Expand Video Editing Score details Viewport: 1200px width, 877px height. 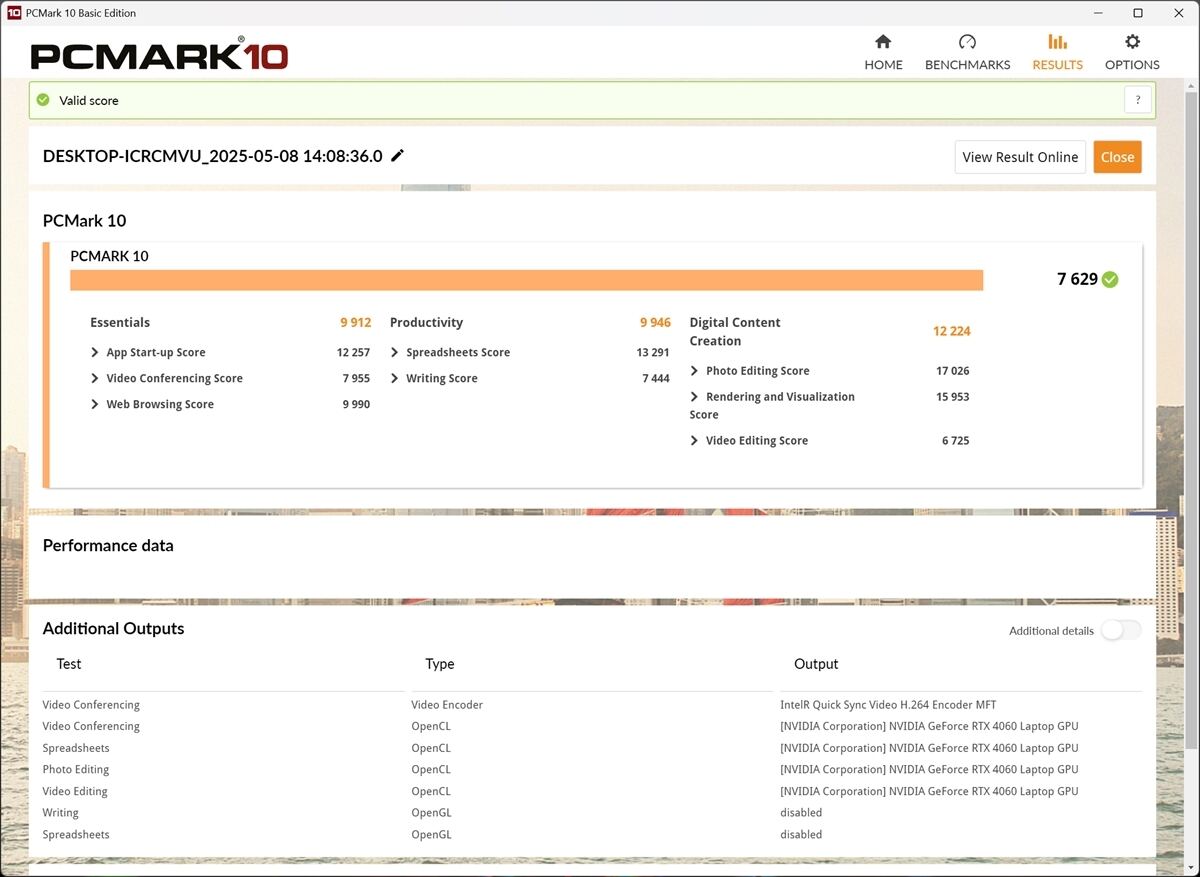(695, 441)
